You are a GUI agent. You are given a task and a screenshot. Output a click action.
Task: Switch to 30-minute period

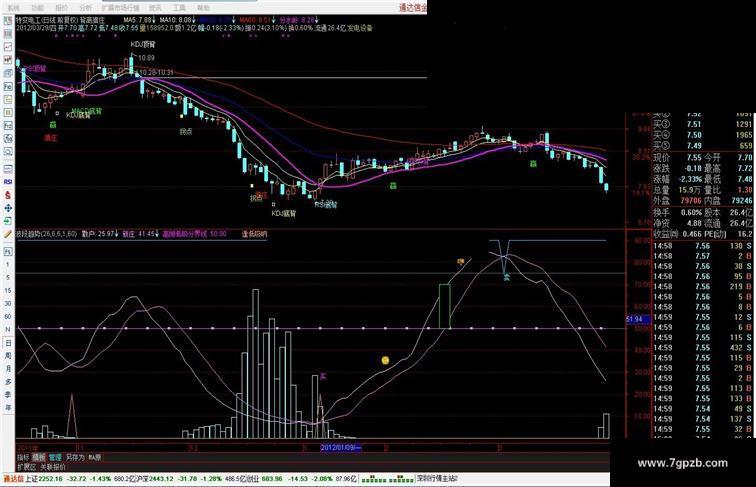[8, 304]
